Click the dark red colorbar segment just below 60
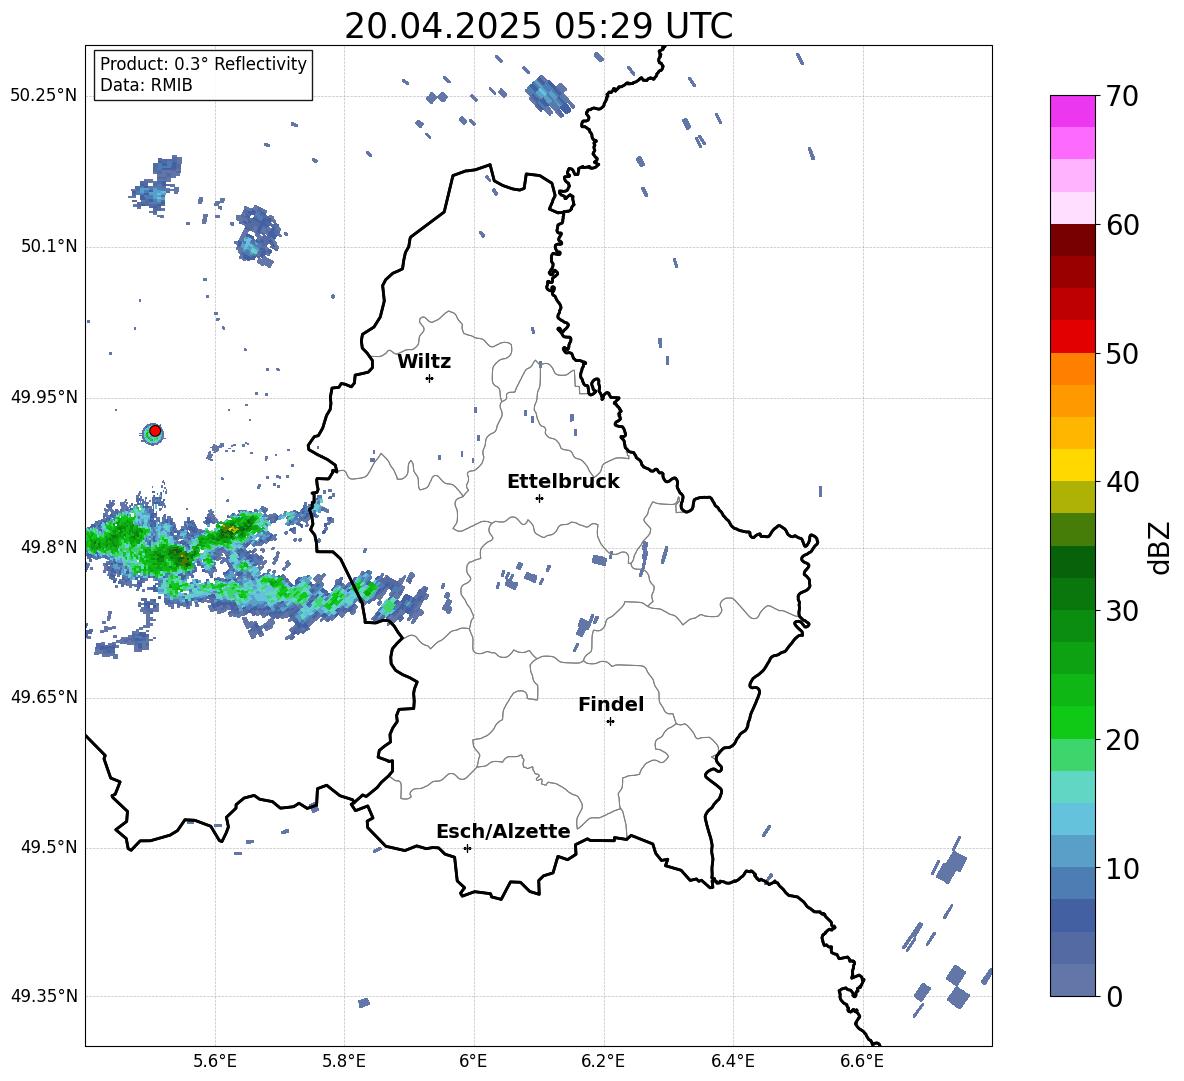The width and height of the screenshot is (1184, 1081). (x=1072, y=240)
